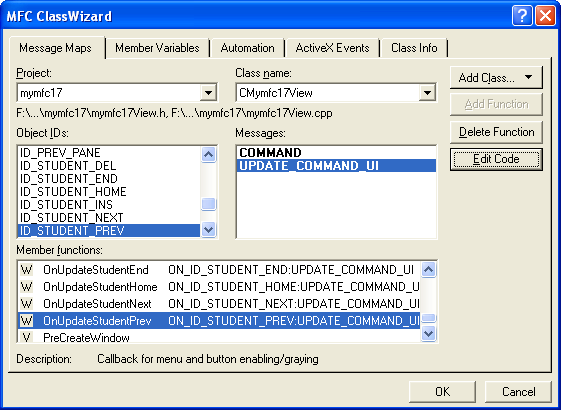Click W icon beside OnUpdateStudentPrev

(26, 321)
